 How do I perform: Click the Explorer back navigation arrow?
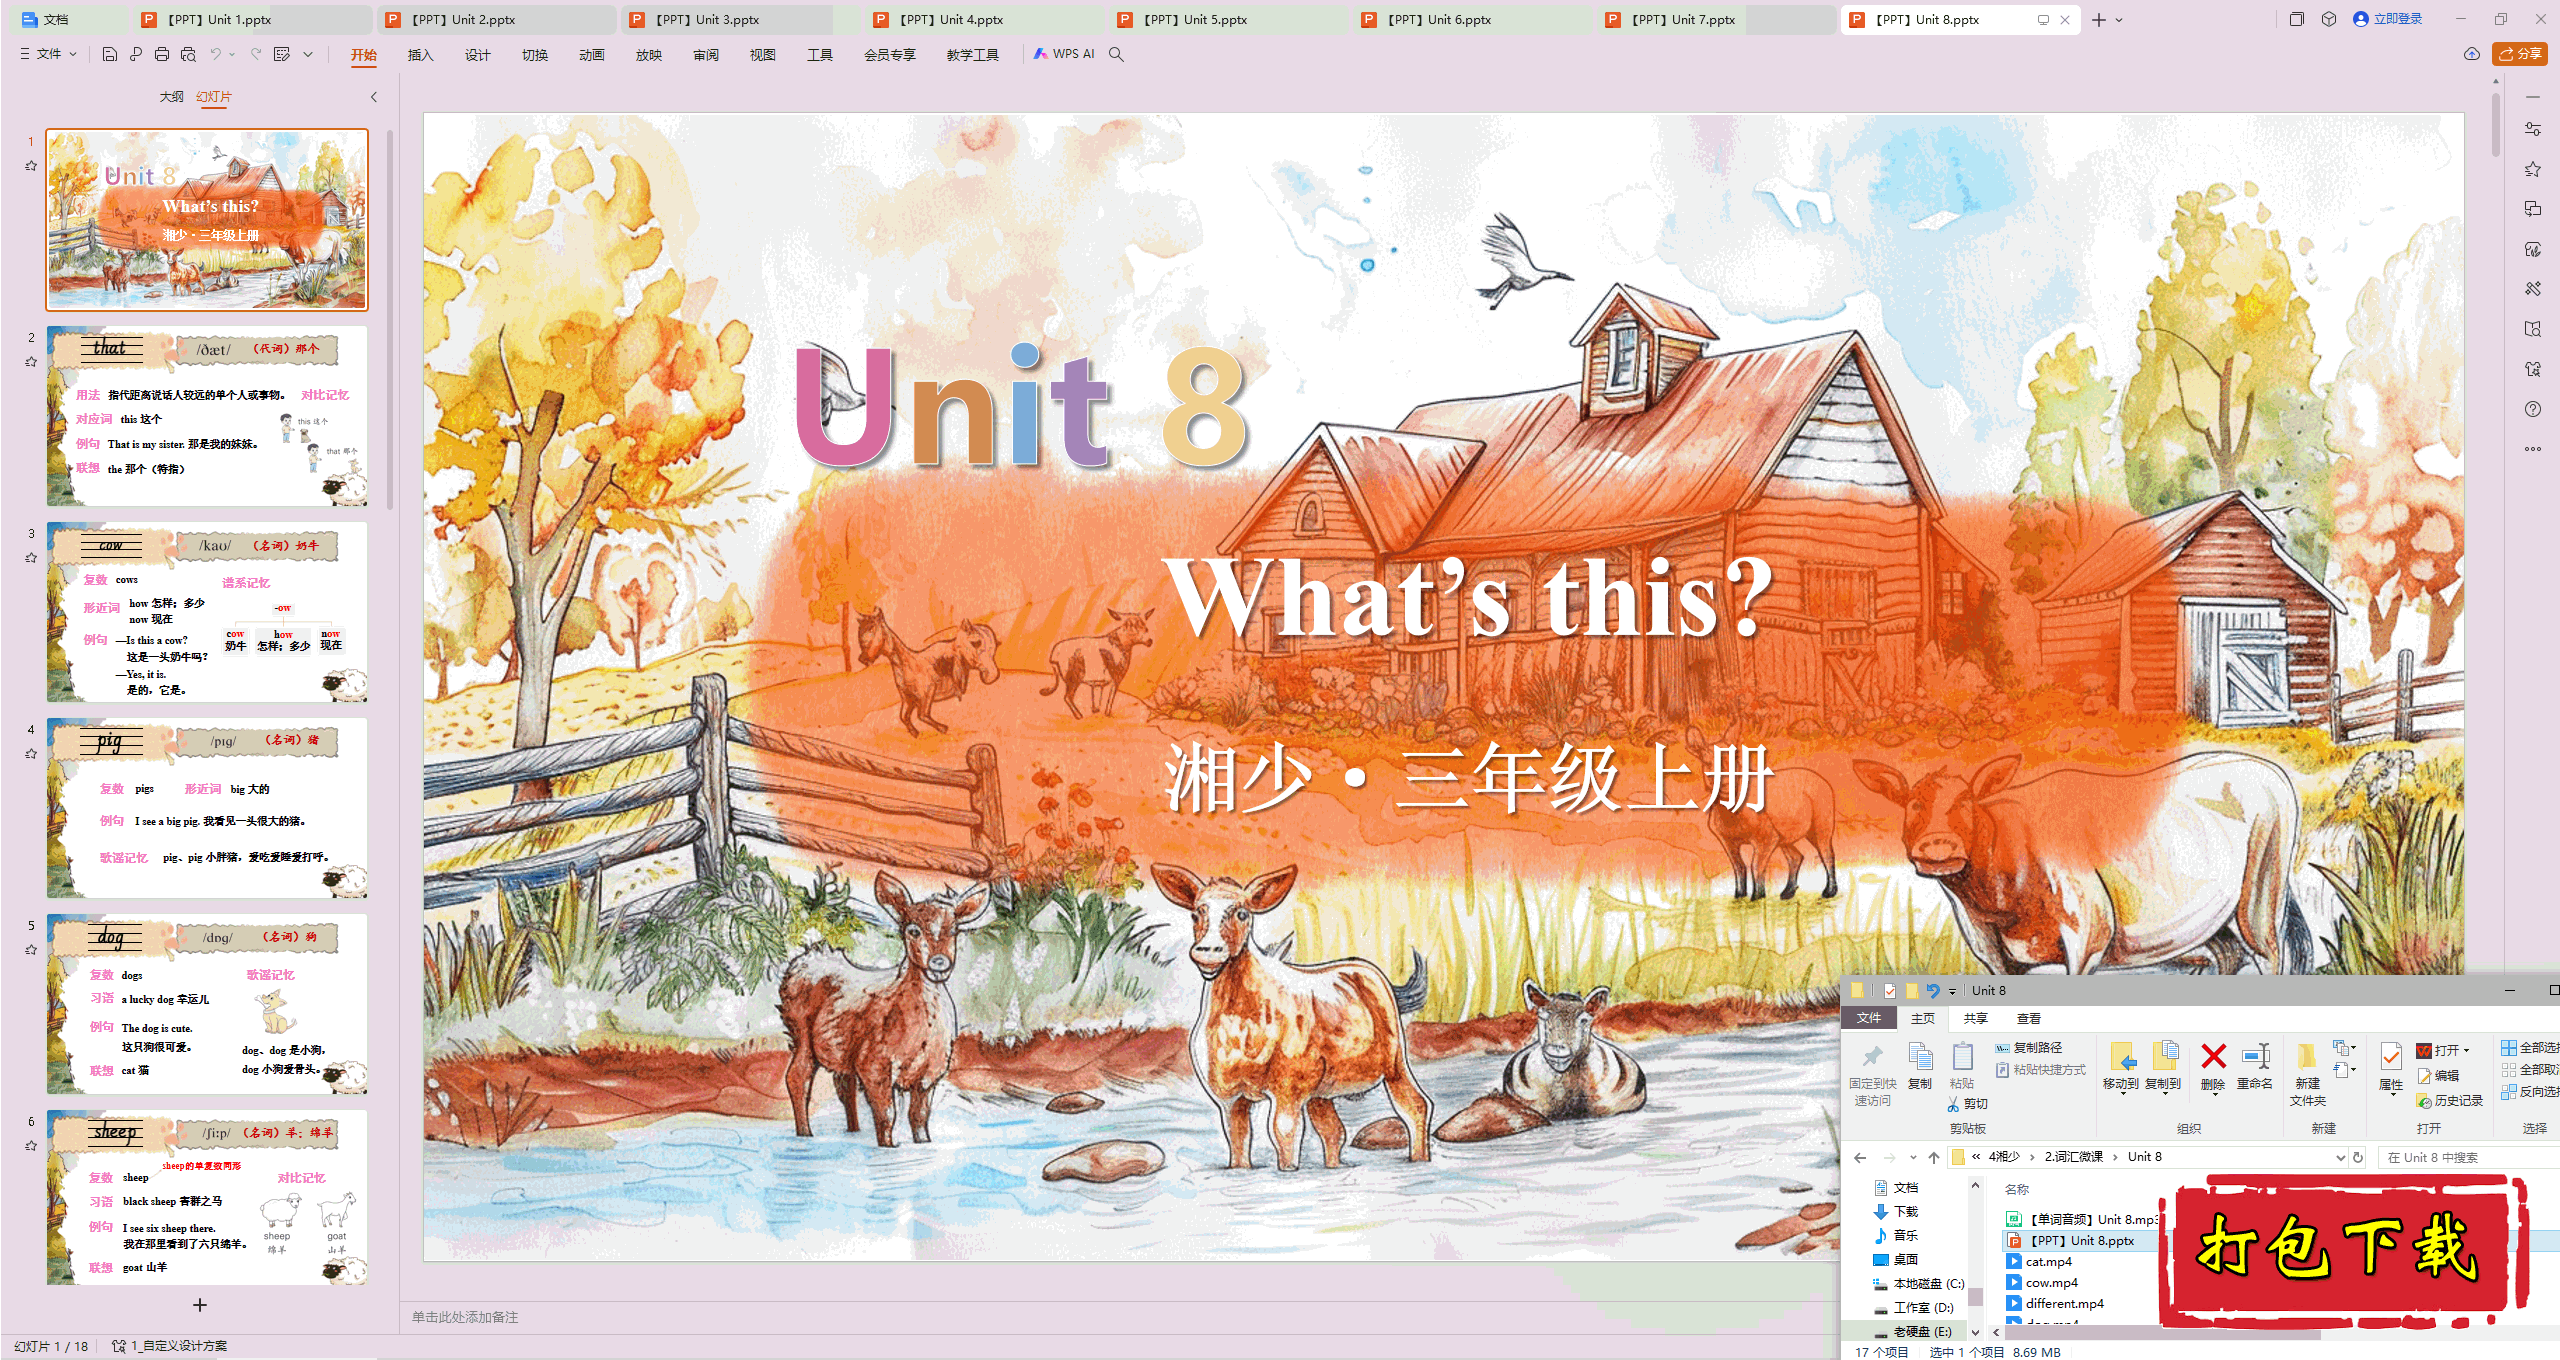point(1860,1157)
